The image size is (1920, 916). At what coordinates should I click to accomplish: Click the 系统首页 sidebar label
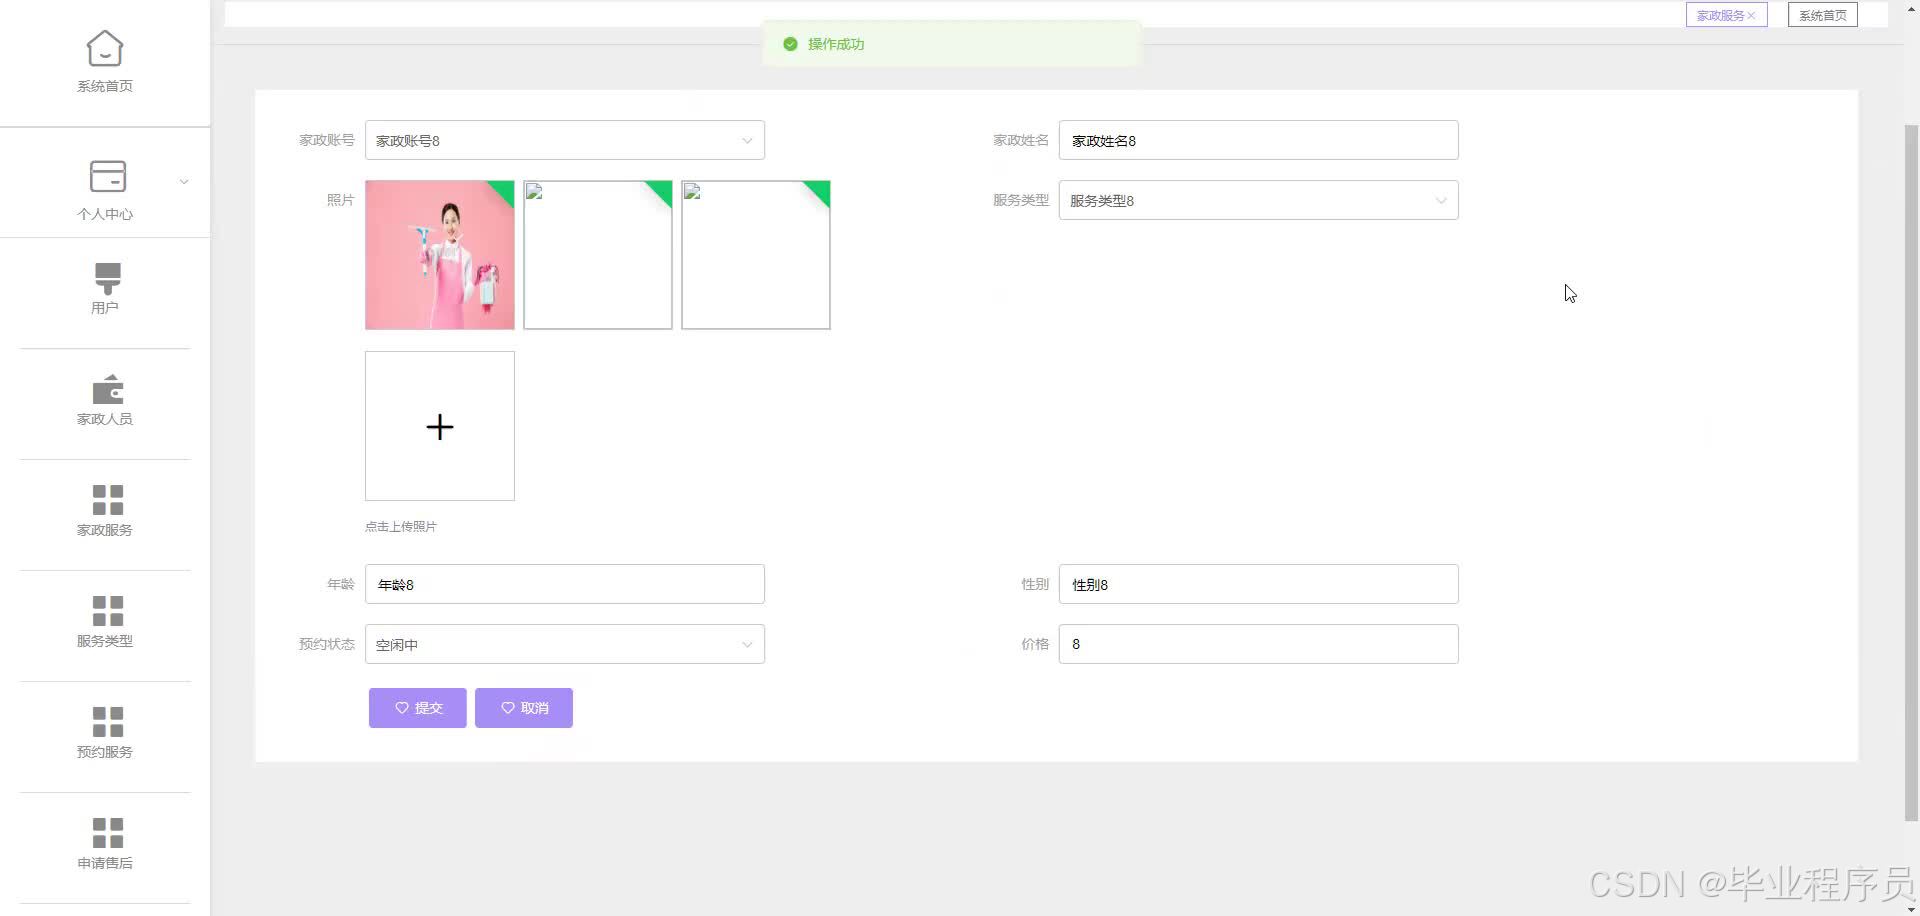pyautogui.click(x=105, y=86)
